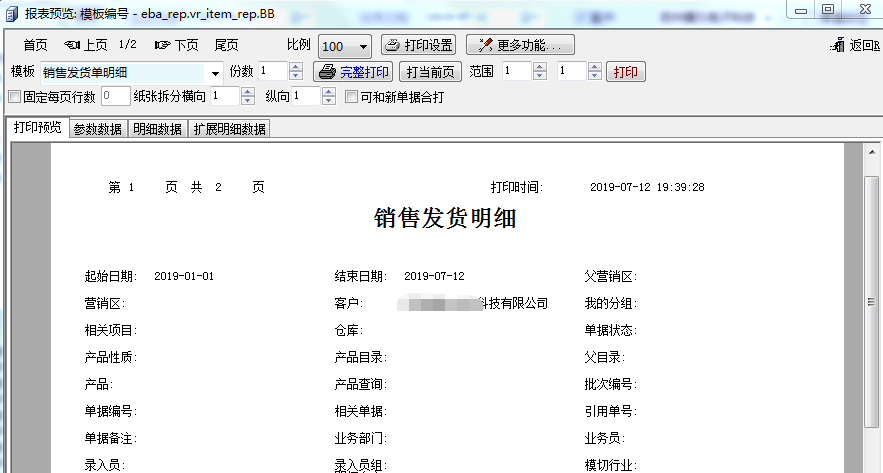Open the template (模板) dropdown list

click(x=215, y=73)
